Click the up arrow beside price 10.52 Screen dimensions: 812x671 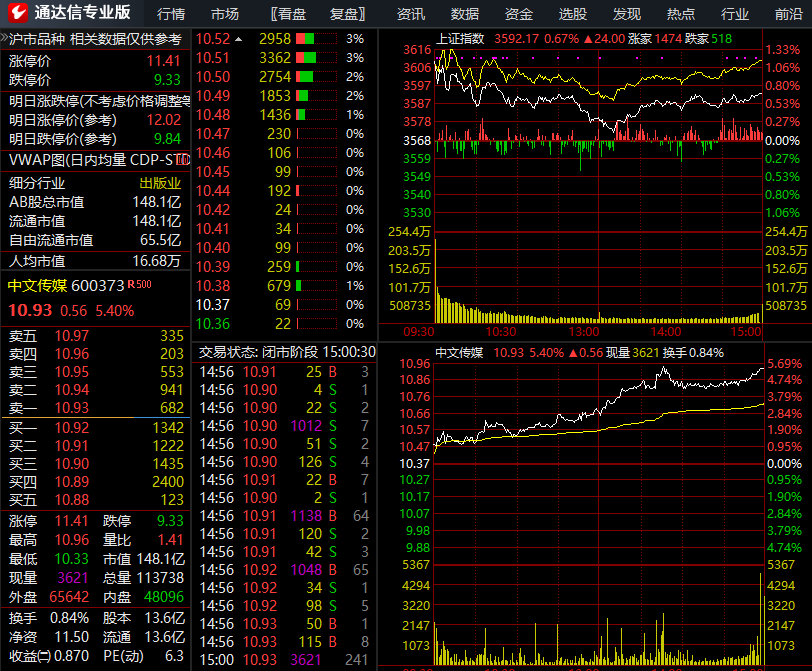click(238, 39)
